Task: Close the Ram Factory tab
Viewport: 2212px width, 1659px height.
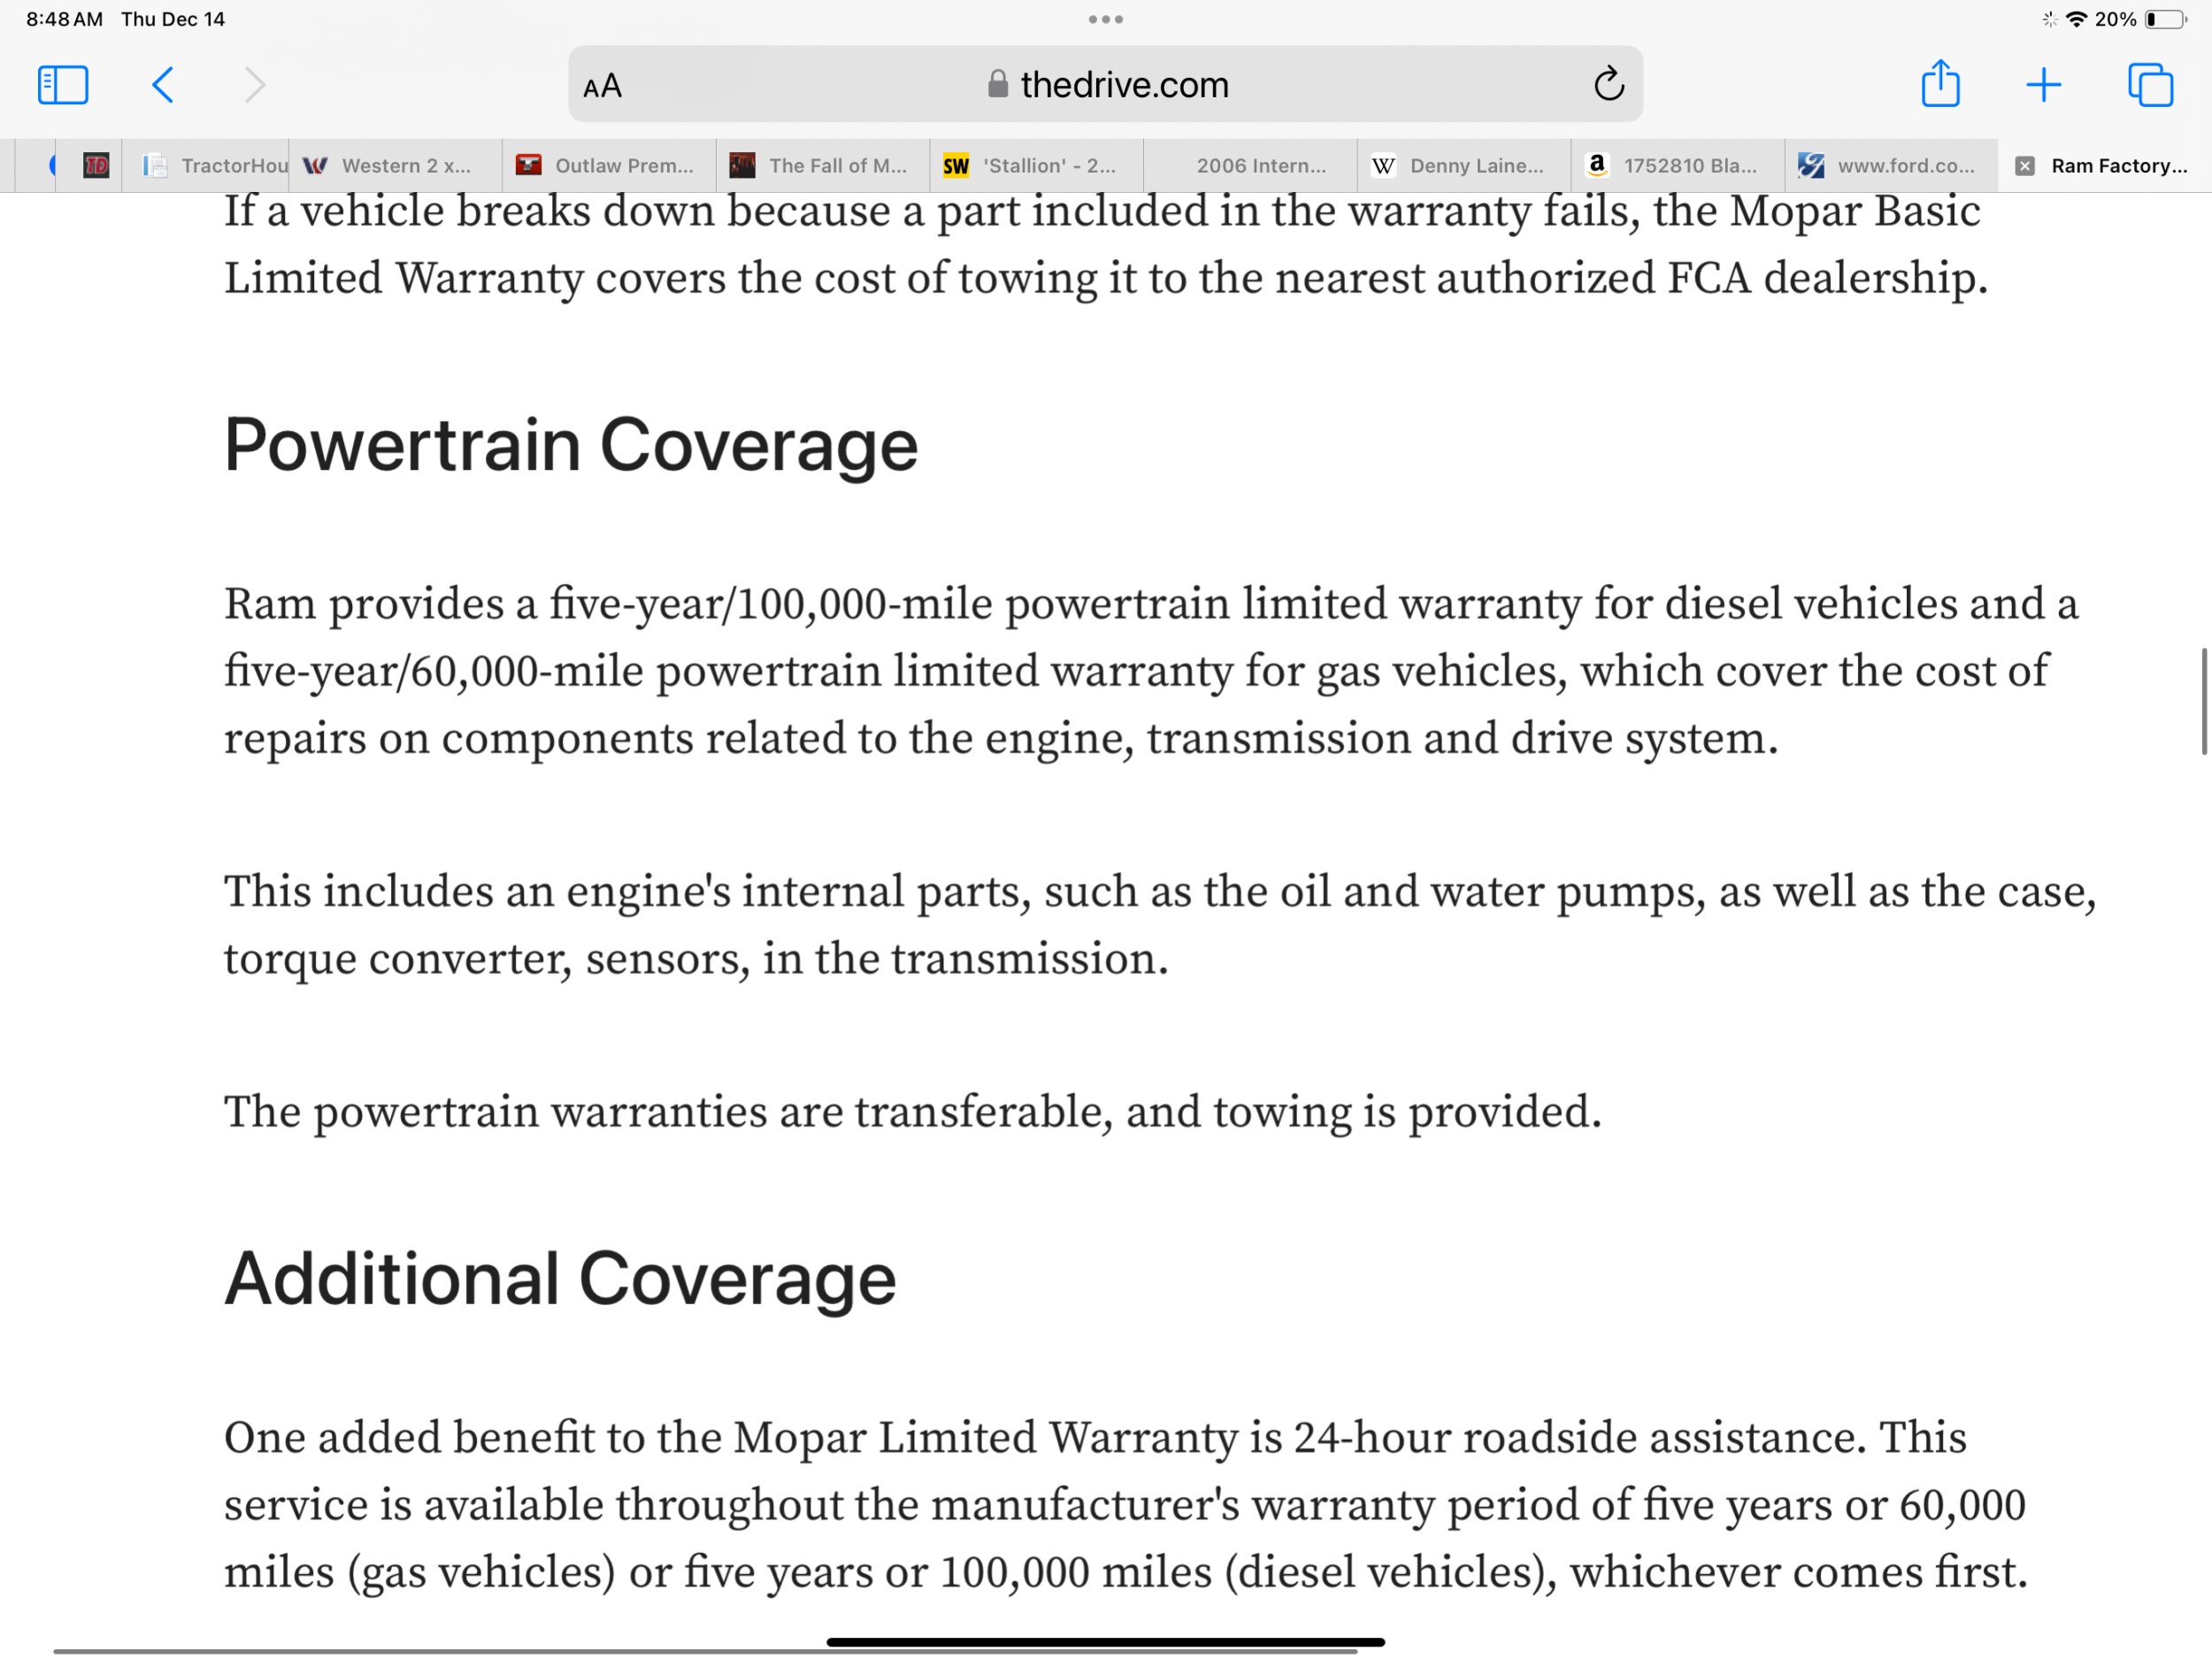Action: 2024,166
